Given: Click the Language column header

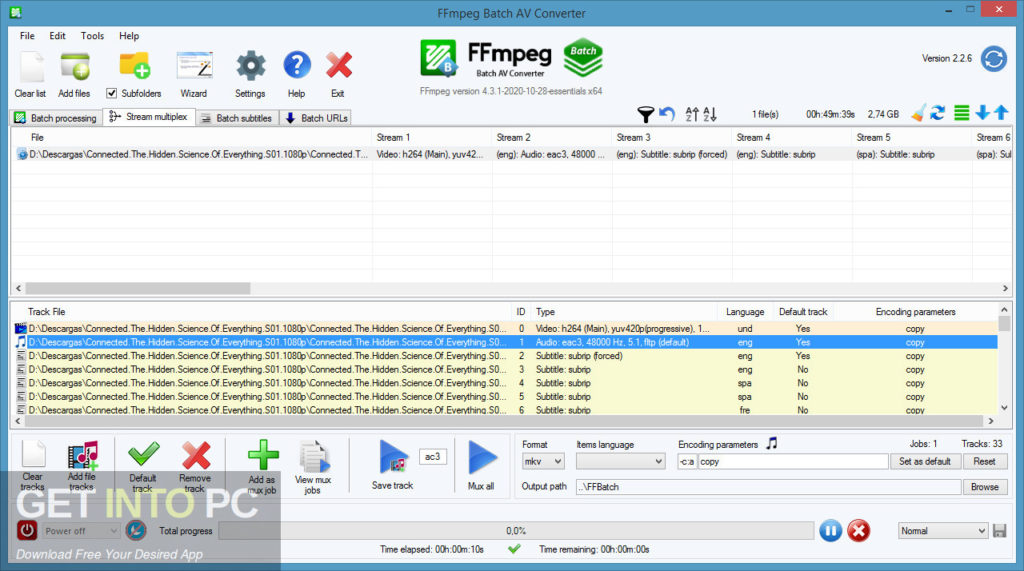Looking at the screenshot, I should click(744, 312).
